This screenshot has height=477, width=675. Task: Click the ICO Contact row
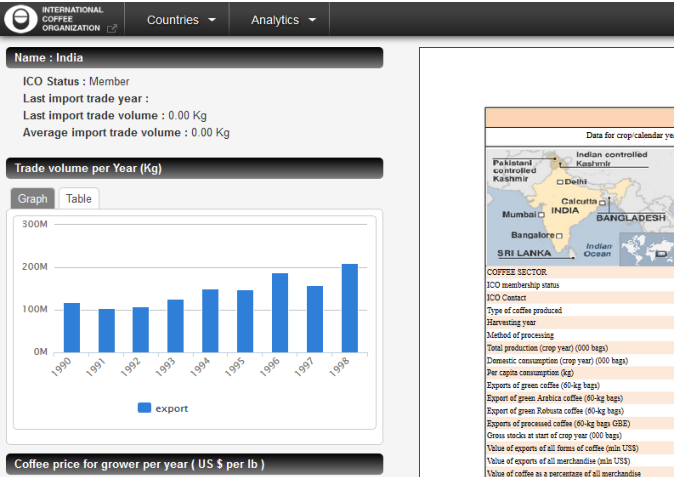pos(580,297)
